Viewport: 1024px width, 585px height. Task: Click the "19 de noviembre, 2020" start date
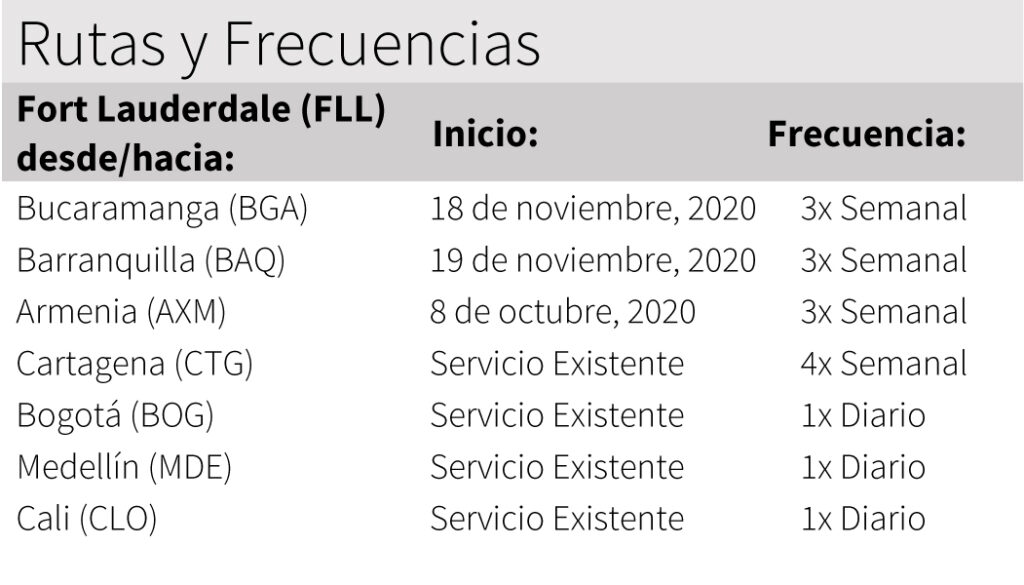coord(593,261)
